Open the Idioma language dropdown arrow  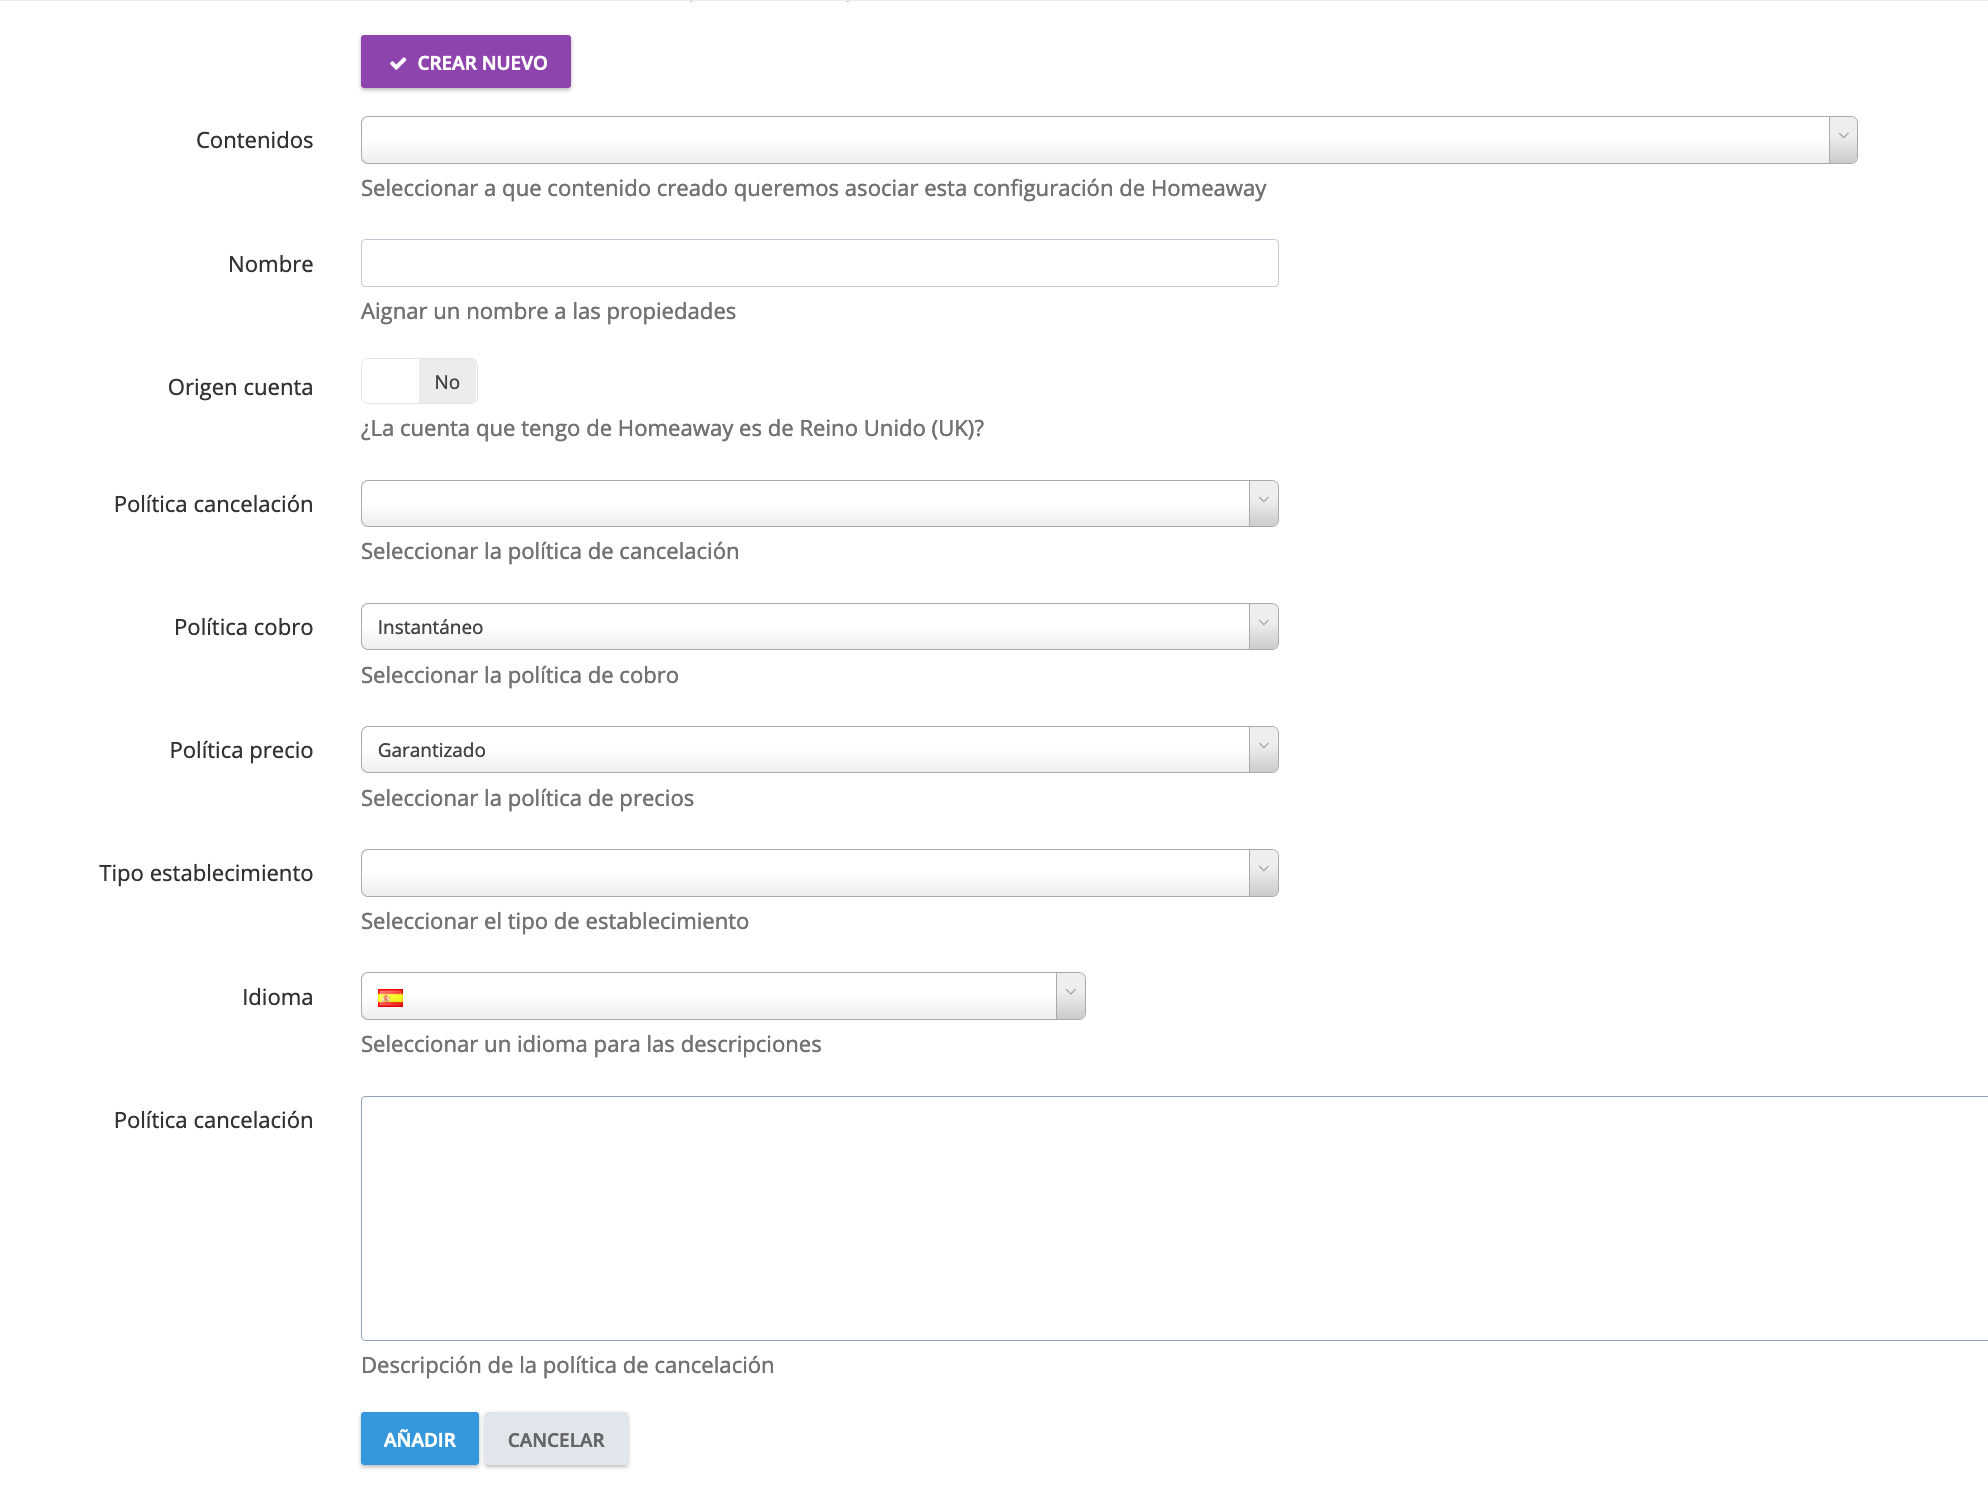point(1070,996)
